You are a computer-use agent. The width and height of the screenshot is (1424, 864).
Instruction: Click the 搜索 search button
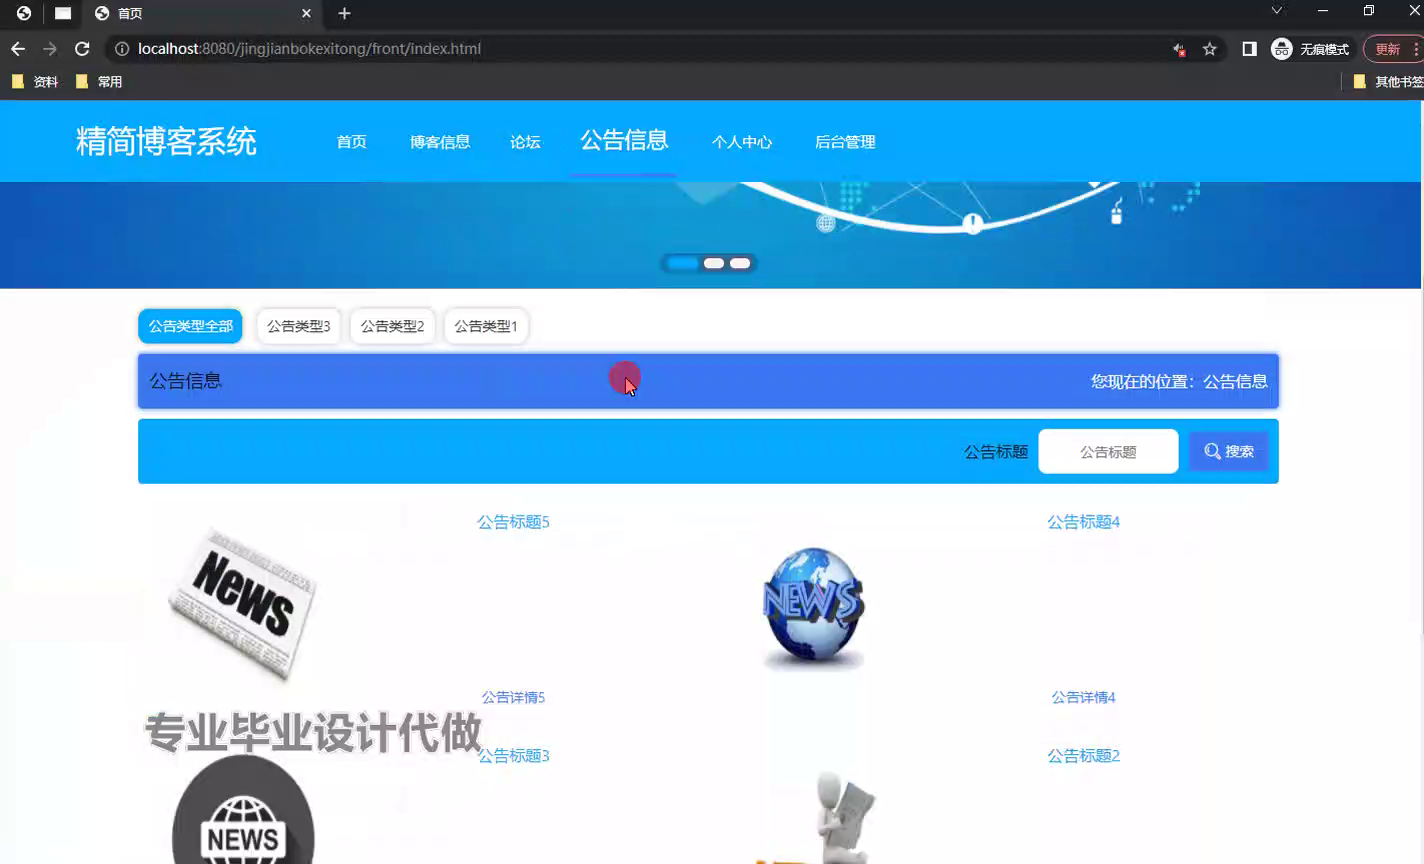[1228, 452]
